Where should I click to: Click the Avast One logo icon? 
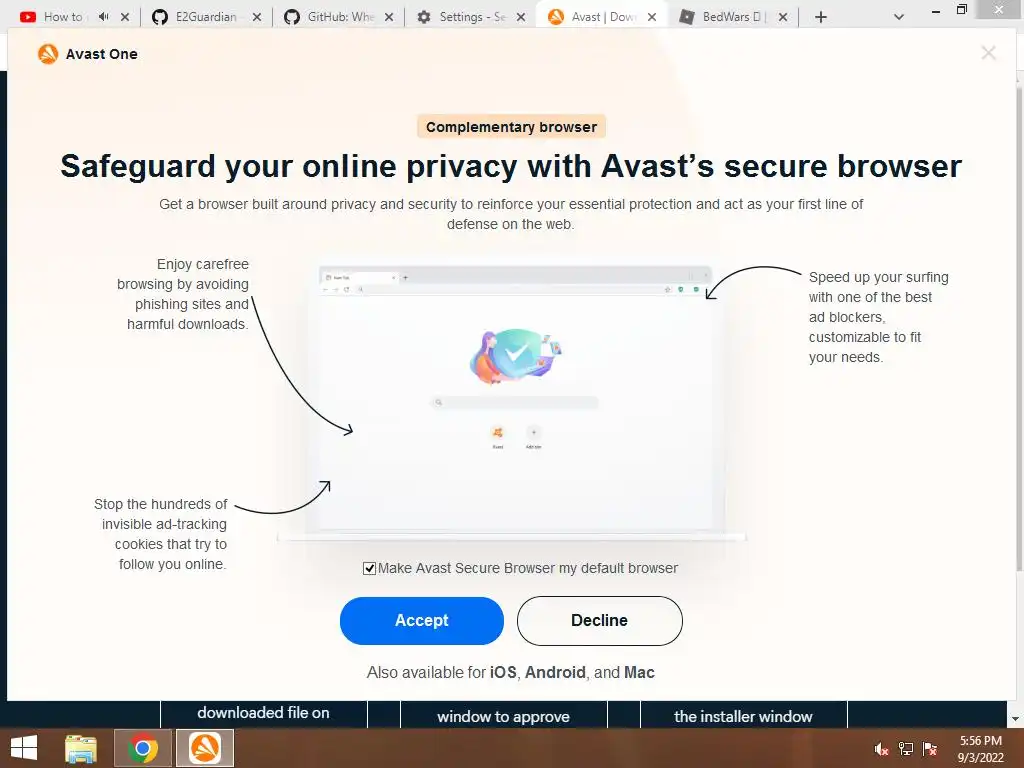[x=48, y=54]
